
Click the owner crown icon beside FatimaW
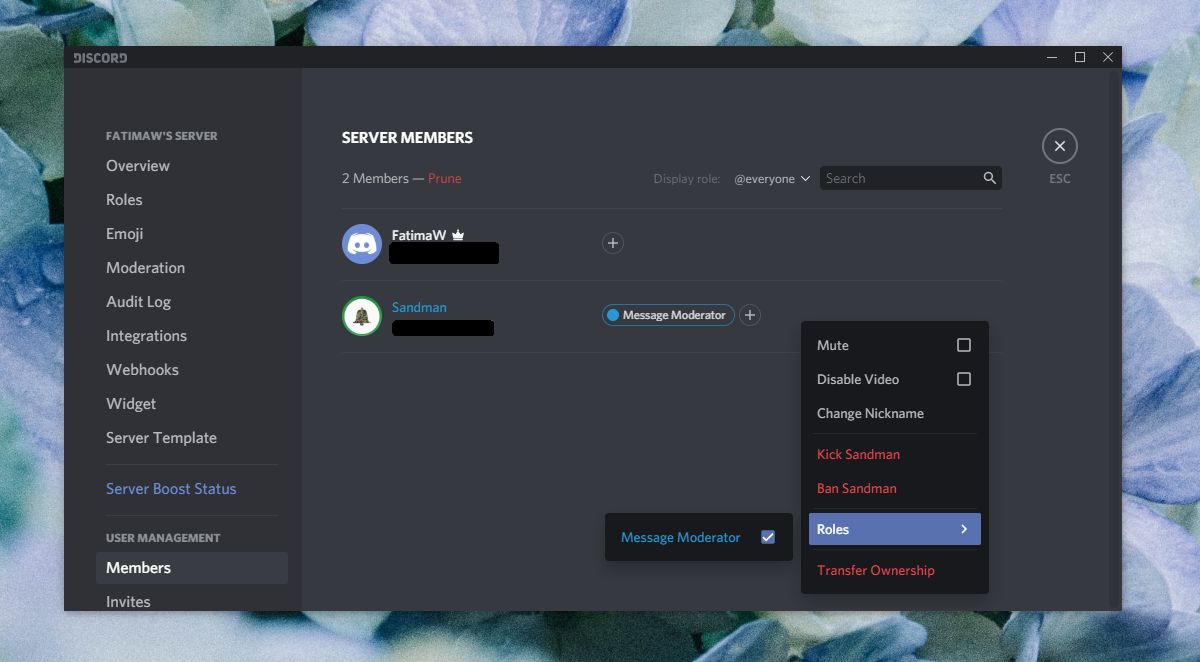click(458, 235)
